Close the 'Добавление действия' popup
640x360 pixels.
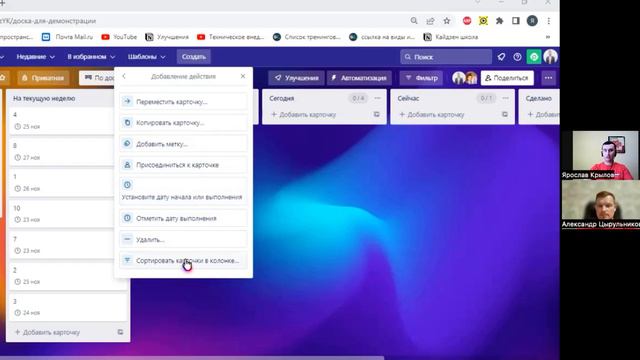coord(243,76)
